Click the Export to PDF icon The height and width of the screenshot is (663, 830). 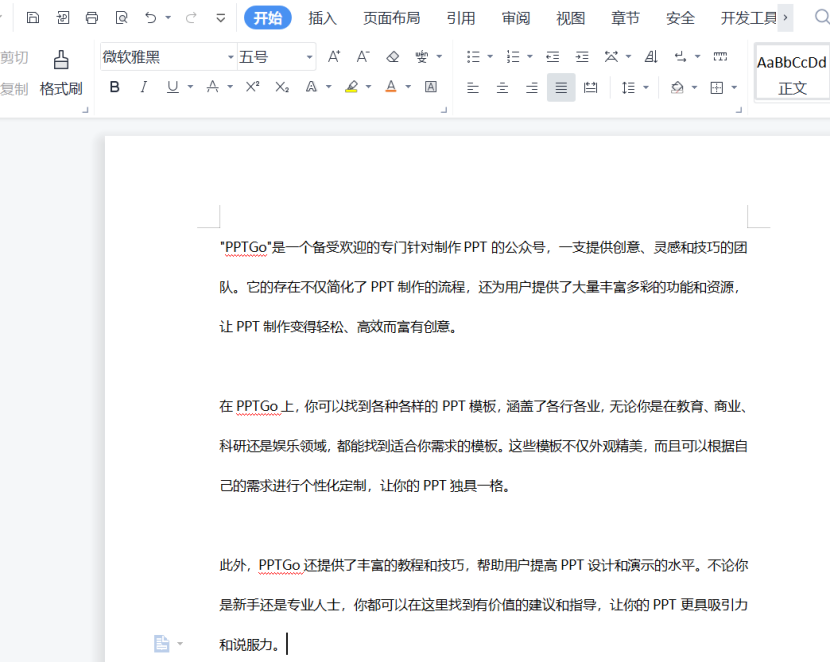pyautogui.click(x=62, y=18)
